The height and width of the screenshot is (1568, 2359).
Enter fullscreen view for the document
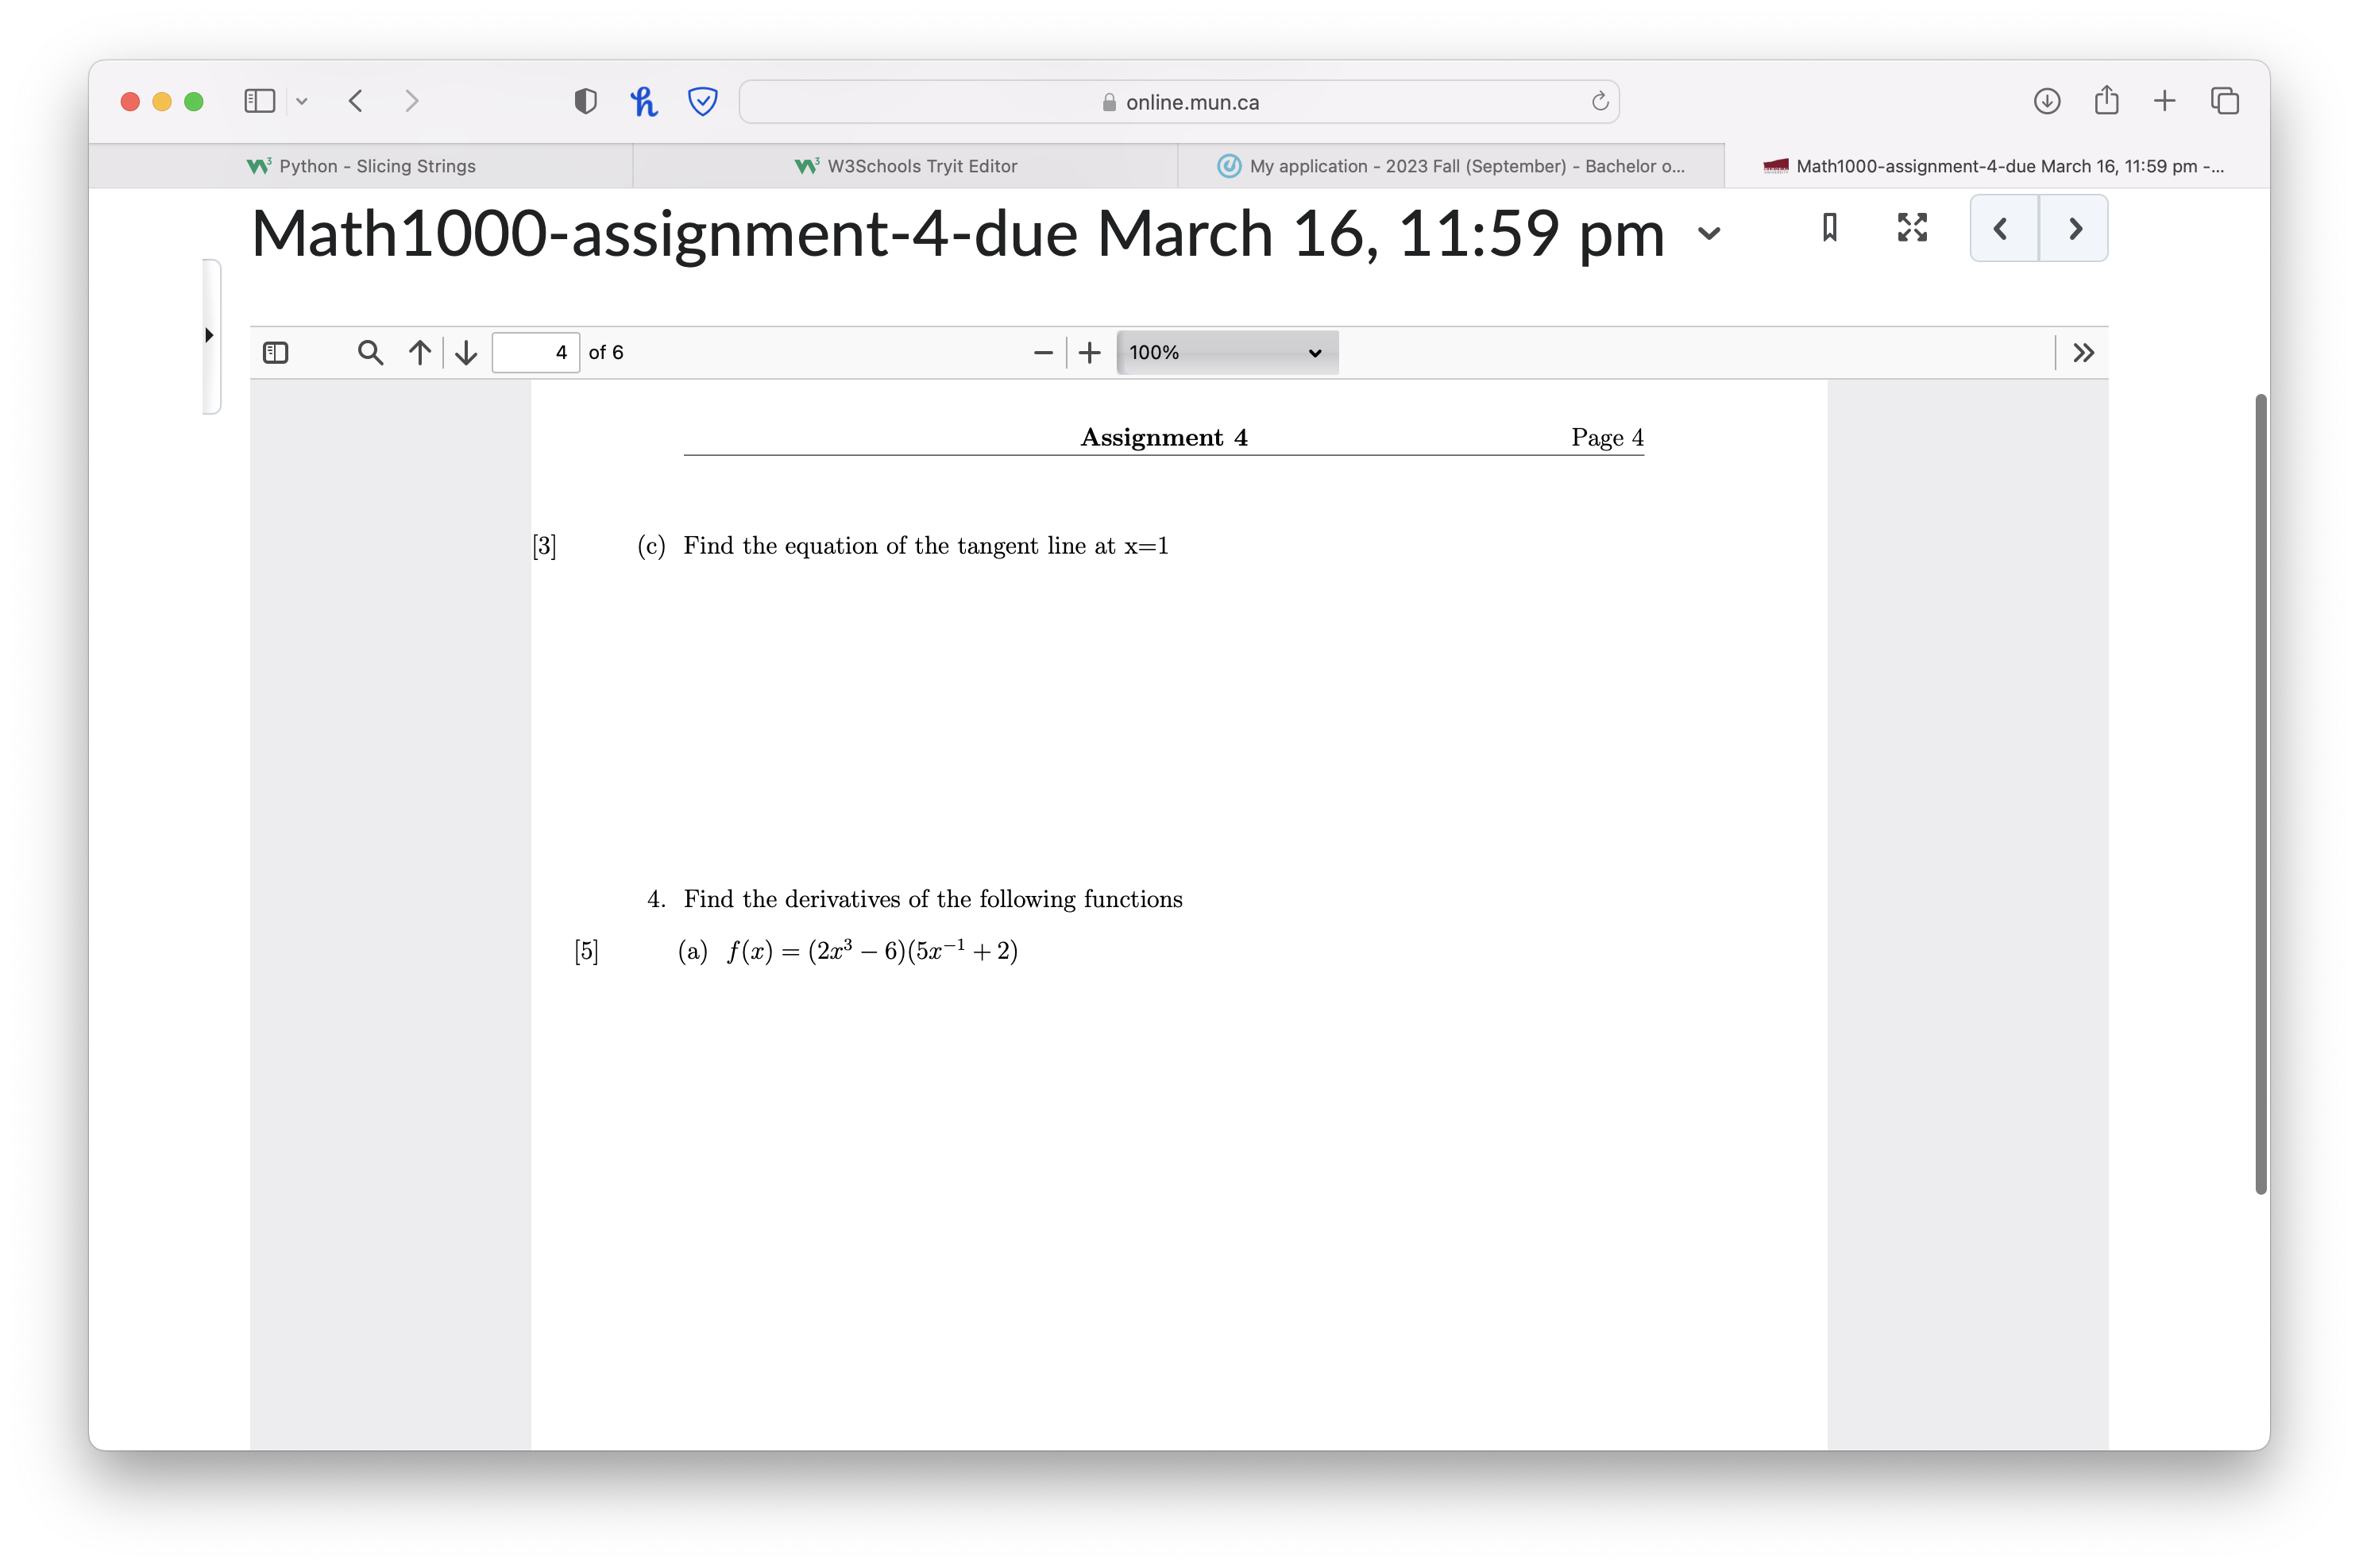point(1912,228)
